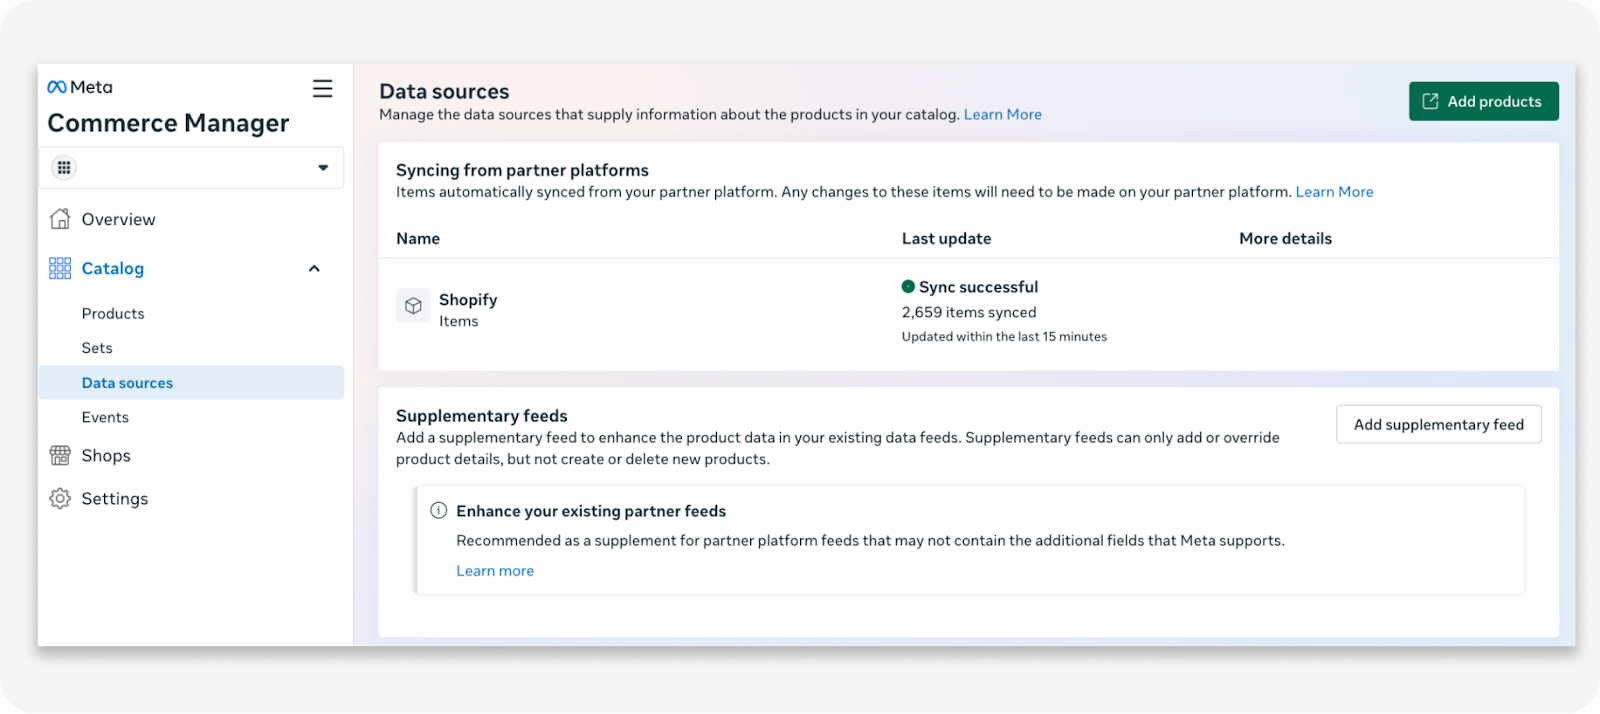The height and width of the screenshot is (714, 1600).
Task: Click the Catalog grid icon
Action: click(x=60, y=268)
